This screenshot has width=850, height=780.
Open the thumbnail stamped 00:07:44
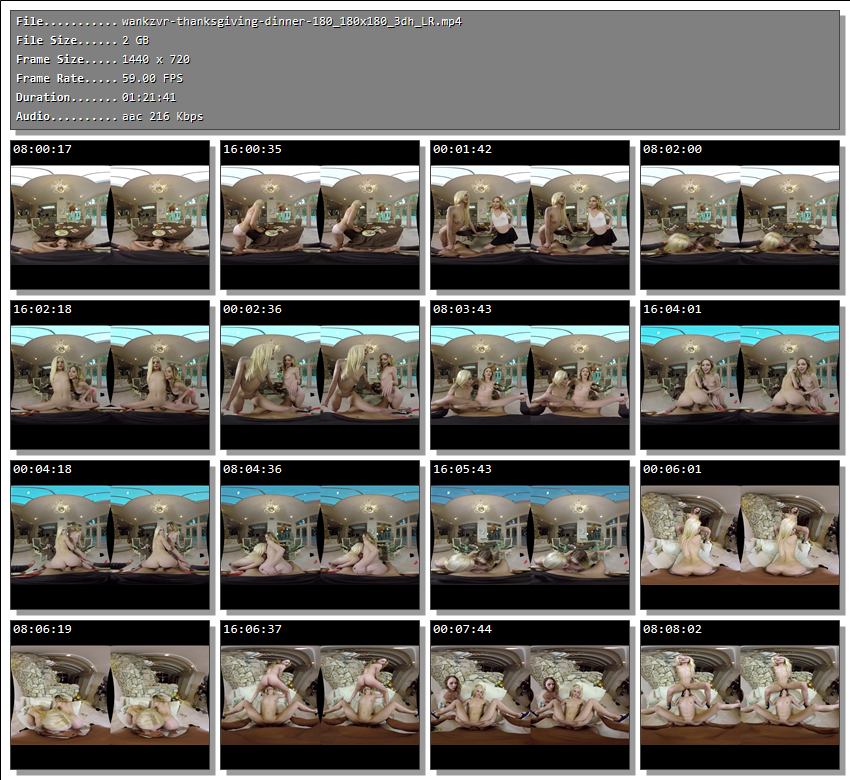[x=530, y=694]
